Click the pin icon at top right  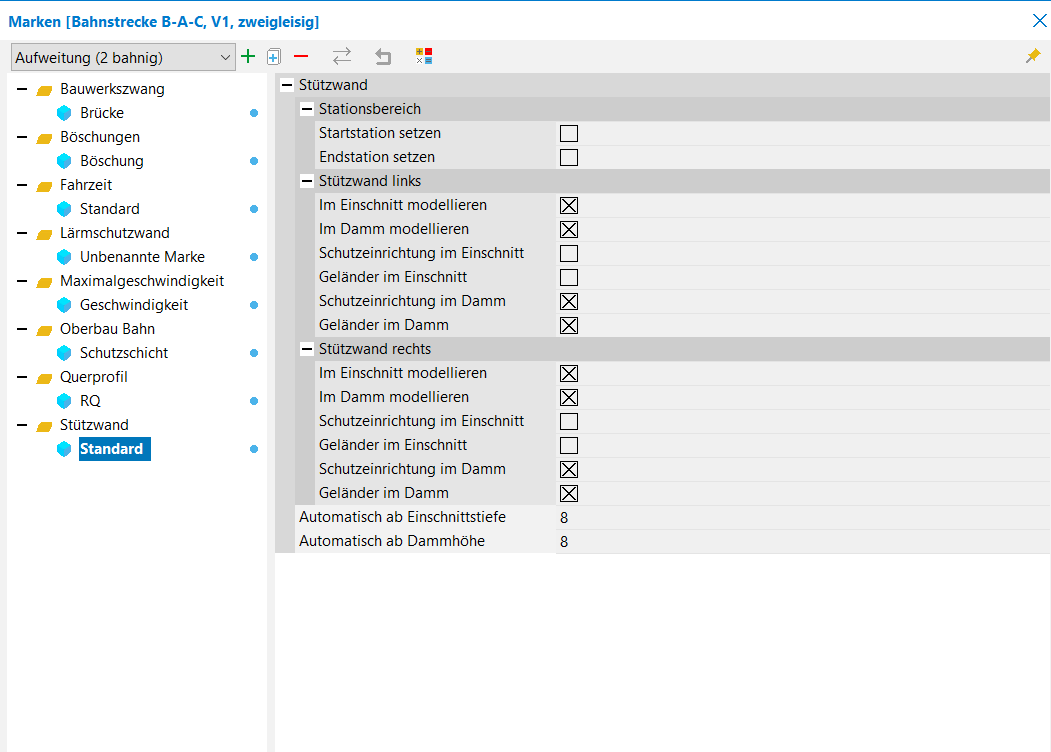(1033, 57)
